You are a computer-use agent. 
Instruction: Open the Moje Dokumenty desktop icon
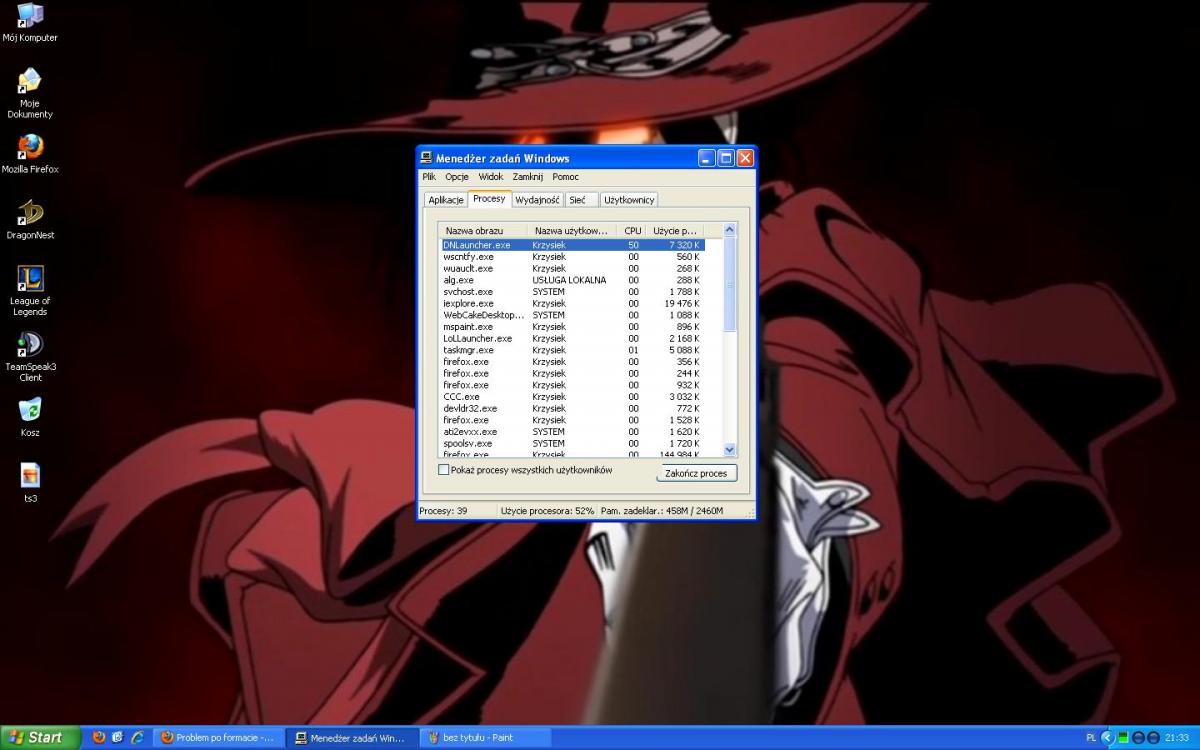[x=30, y=93]
